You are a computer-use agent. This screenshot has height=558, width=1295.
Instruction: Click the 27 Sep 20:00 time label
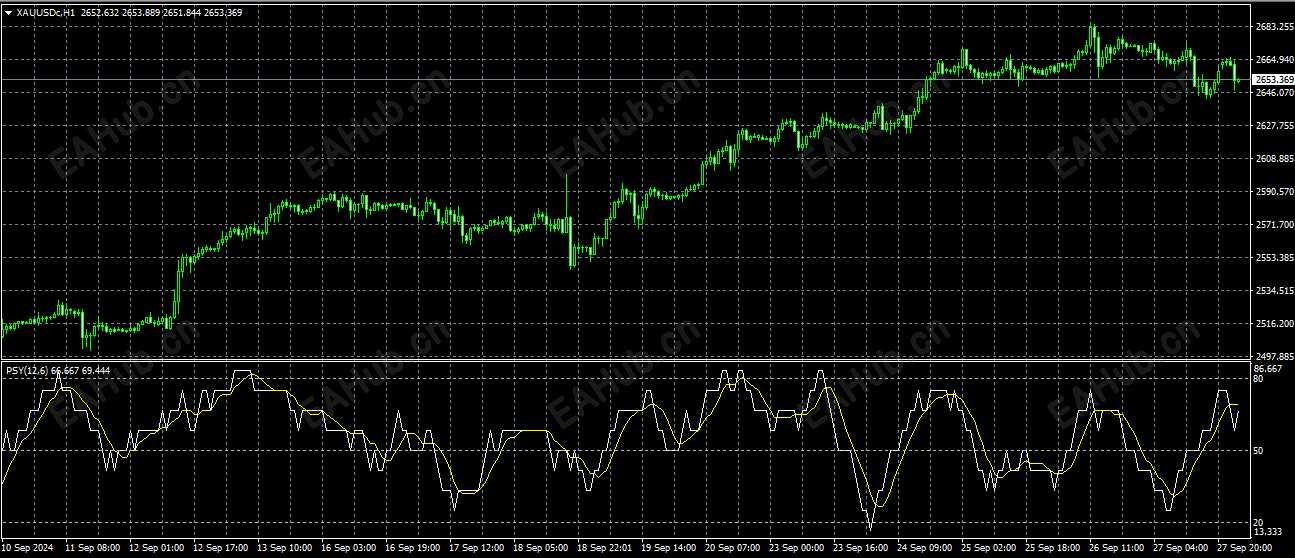tap(1245, 548)
